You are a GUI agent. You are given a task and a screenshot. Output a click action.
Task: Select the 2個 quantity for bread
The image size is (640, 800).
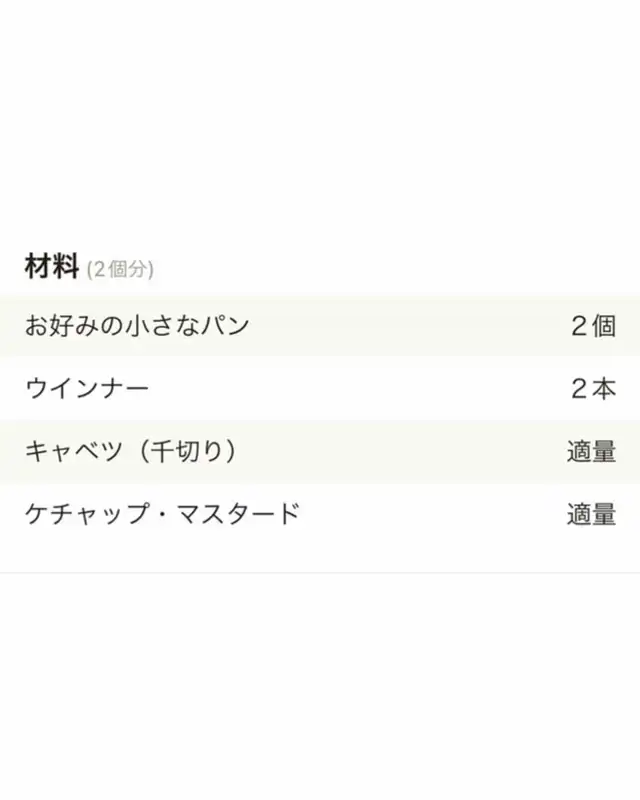click(x=594, y=326)
